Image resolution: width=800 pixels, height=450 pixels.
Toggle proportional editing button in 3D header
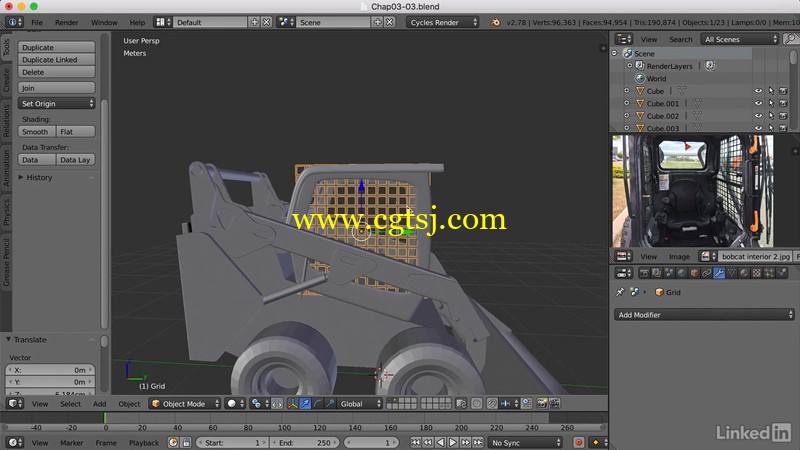point(477,404)
